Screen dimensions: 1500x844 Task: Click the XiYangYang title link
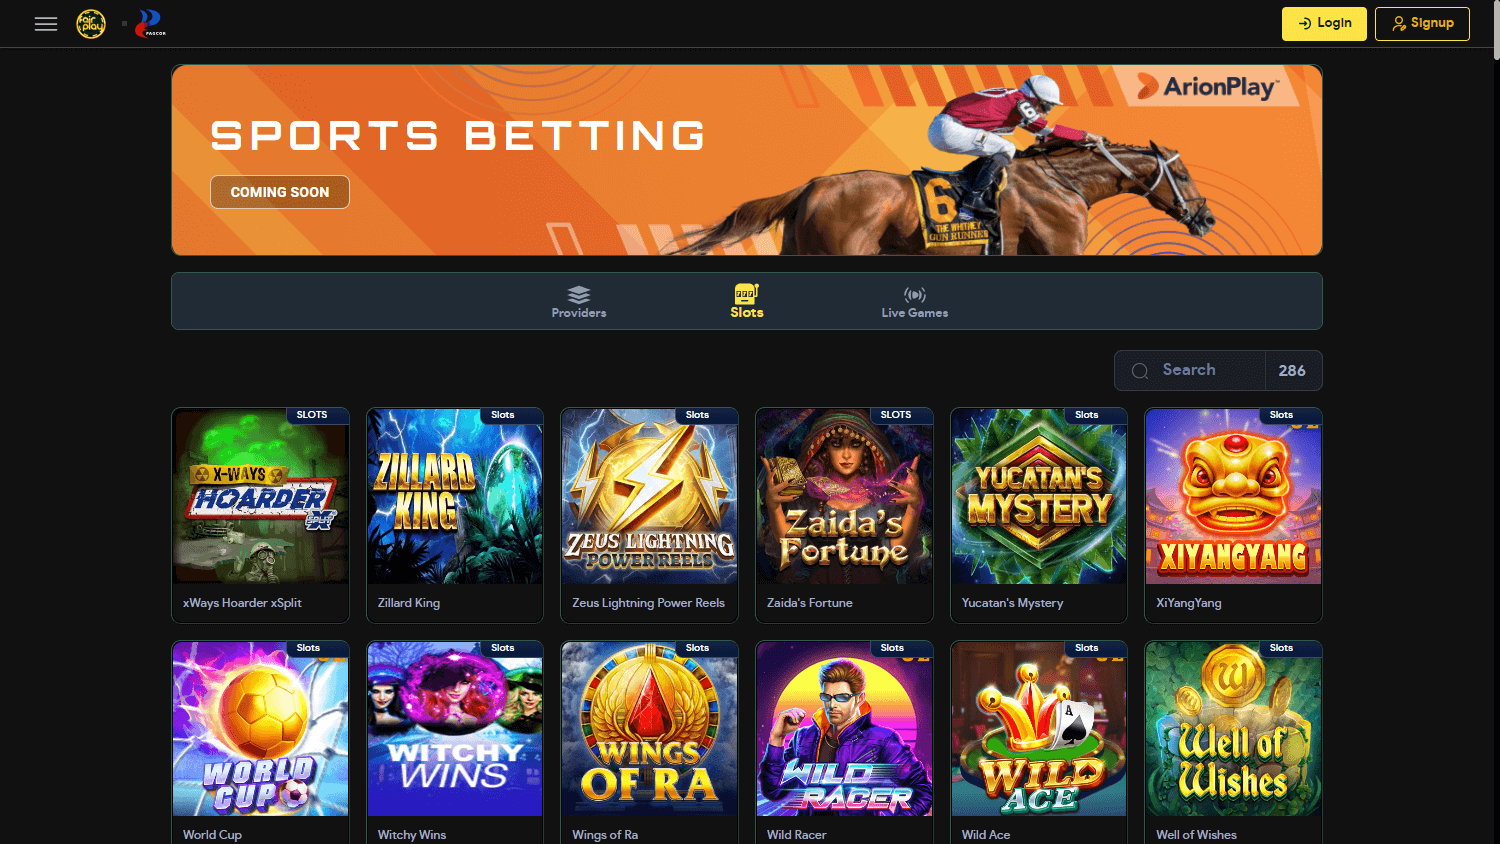[x=1189, y=603]
